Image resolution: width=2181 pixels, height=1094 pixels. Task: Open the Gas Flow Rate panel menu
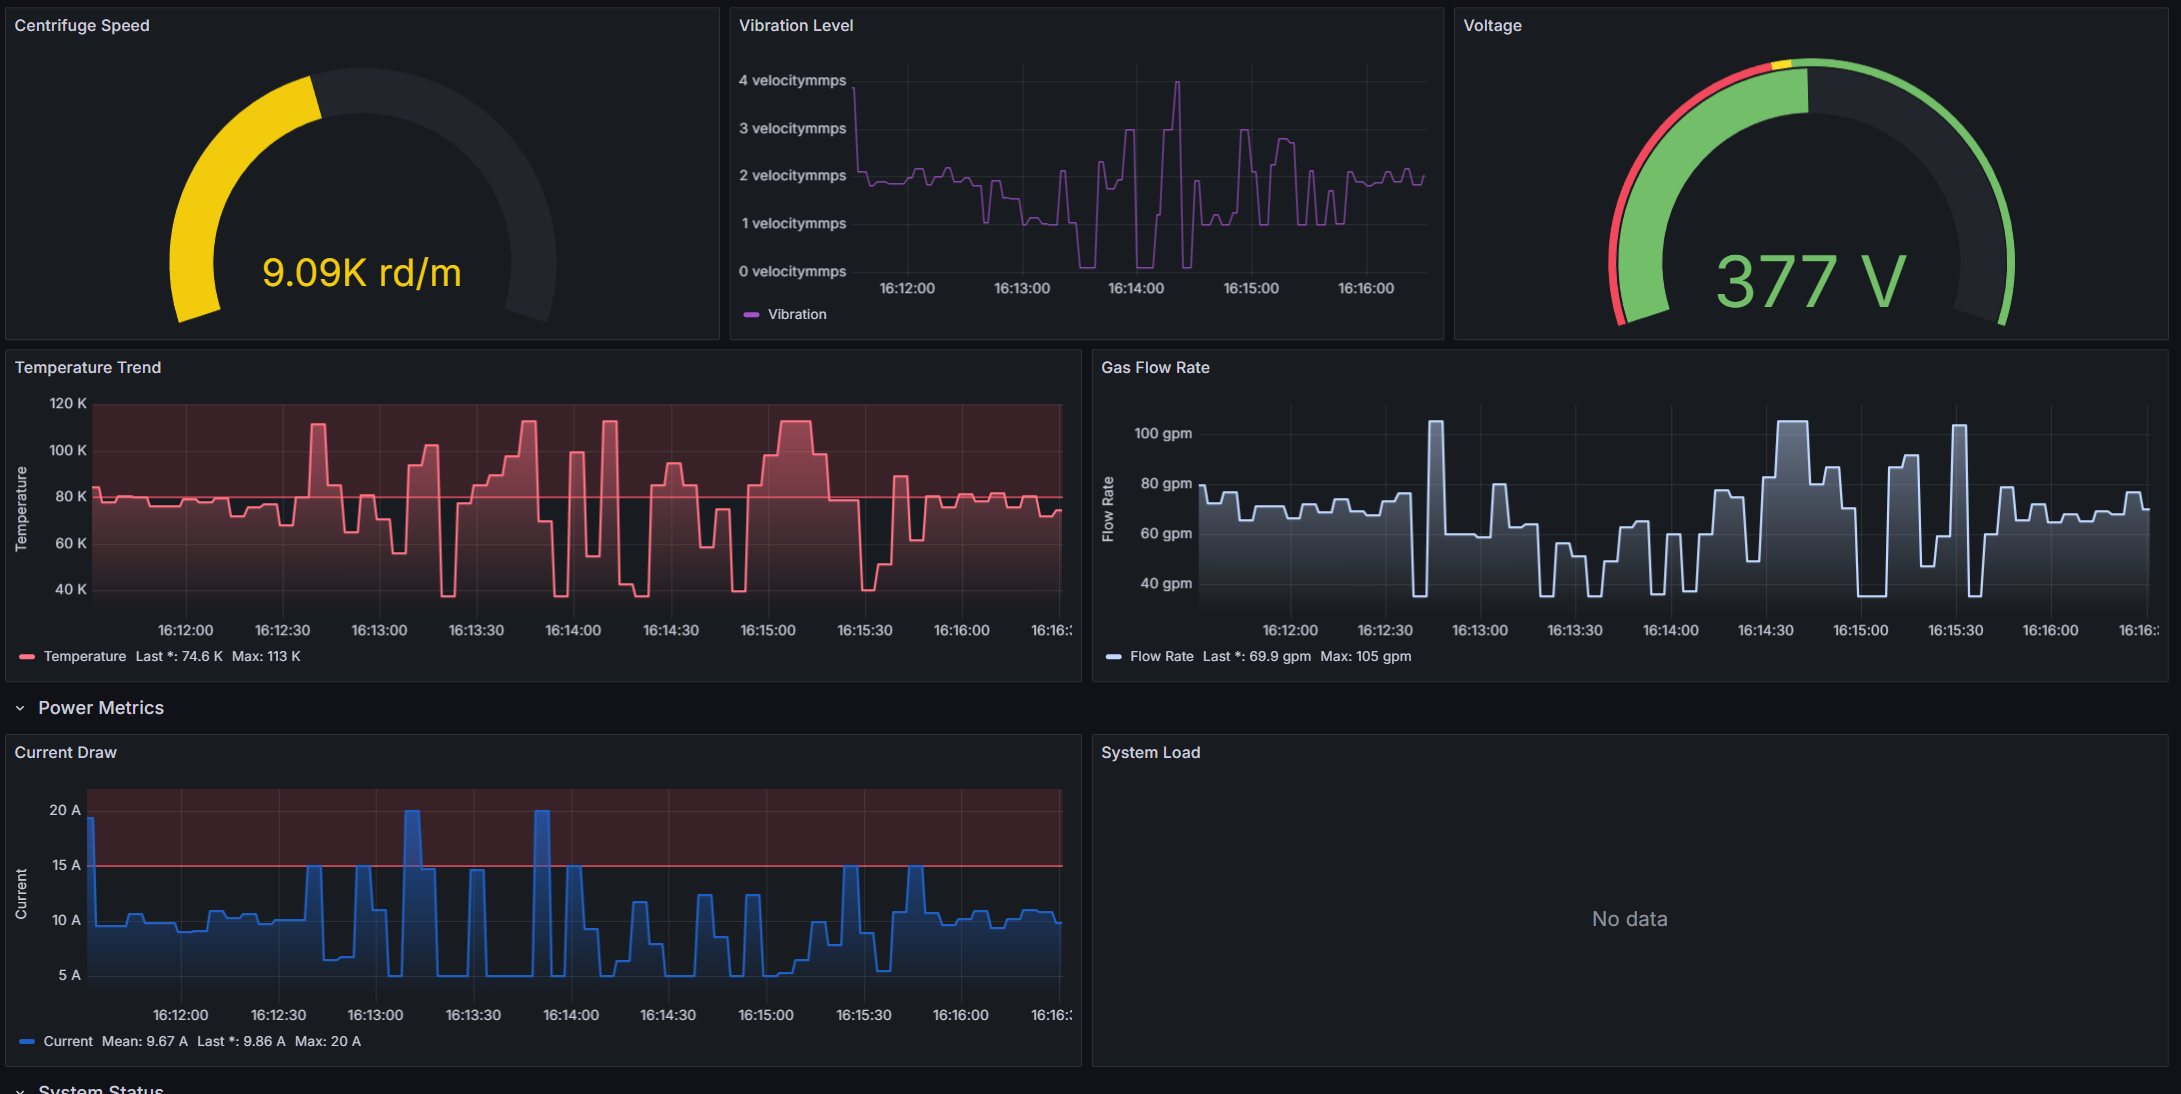pos(1155,367)
